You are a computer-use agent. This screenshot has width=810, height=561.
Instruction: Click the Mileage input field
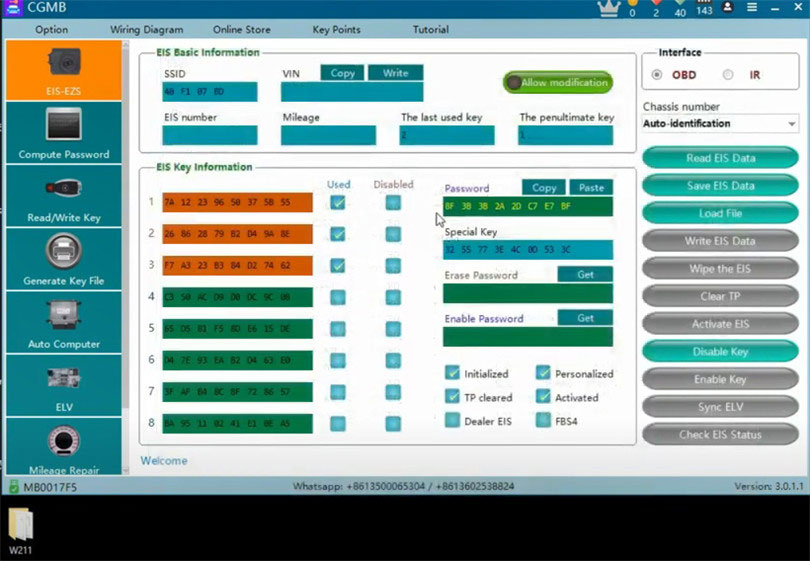(x=328, y=135)
